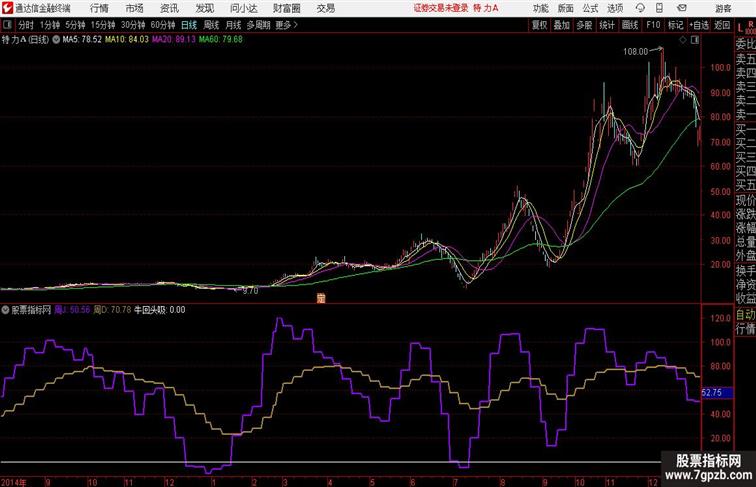This screenshot has height=487, width=756.
Task: Click the Tongdaxin app logo
Action: pos(7,8)
